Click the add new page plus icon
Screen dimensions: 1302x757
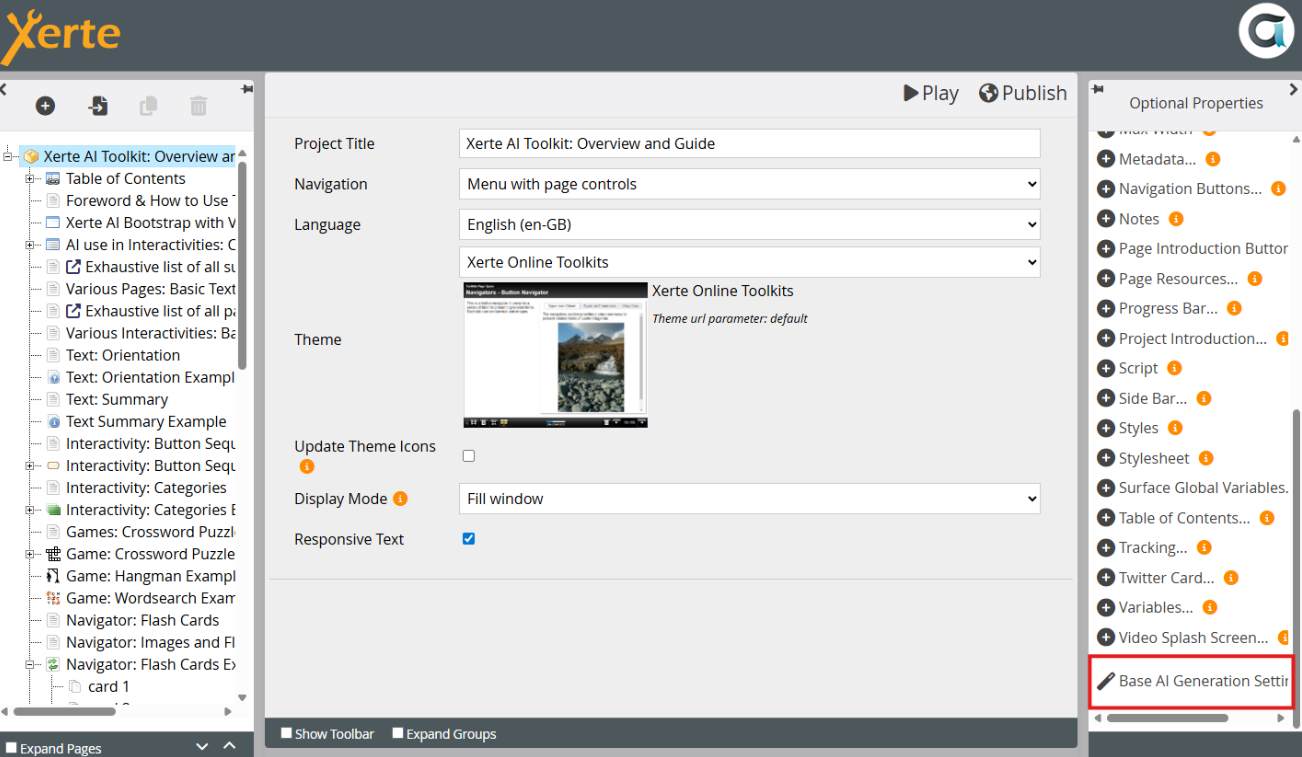(x=45, y=106)
